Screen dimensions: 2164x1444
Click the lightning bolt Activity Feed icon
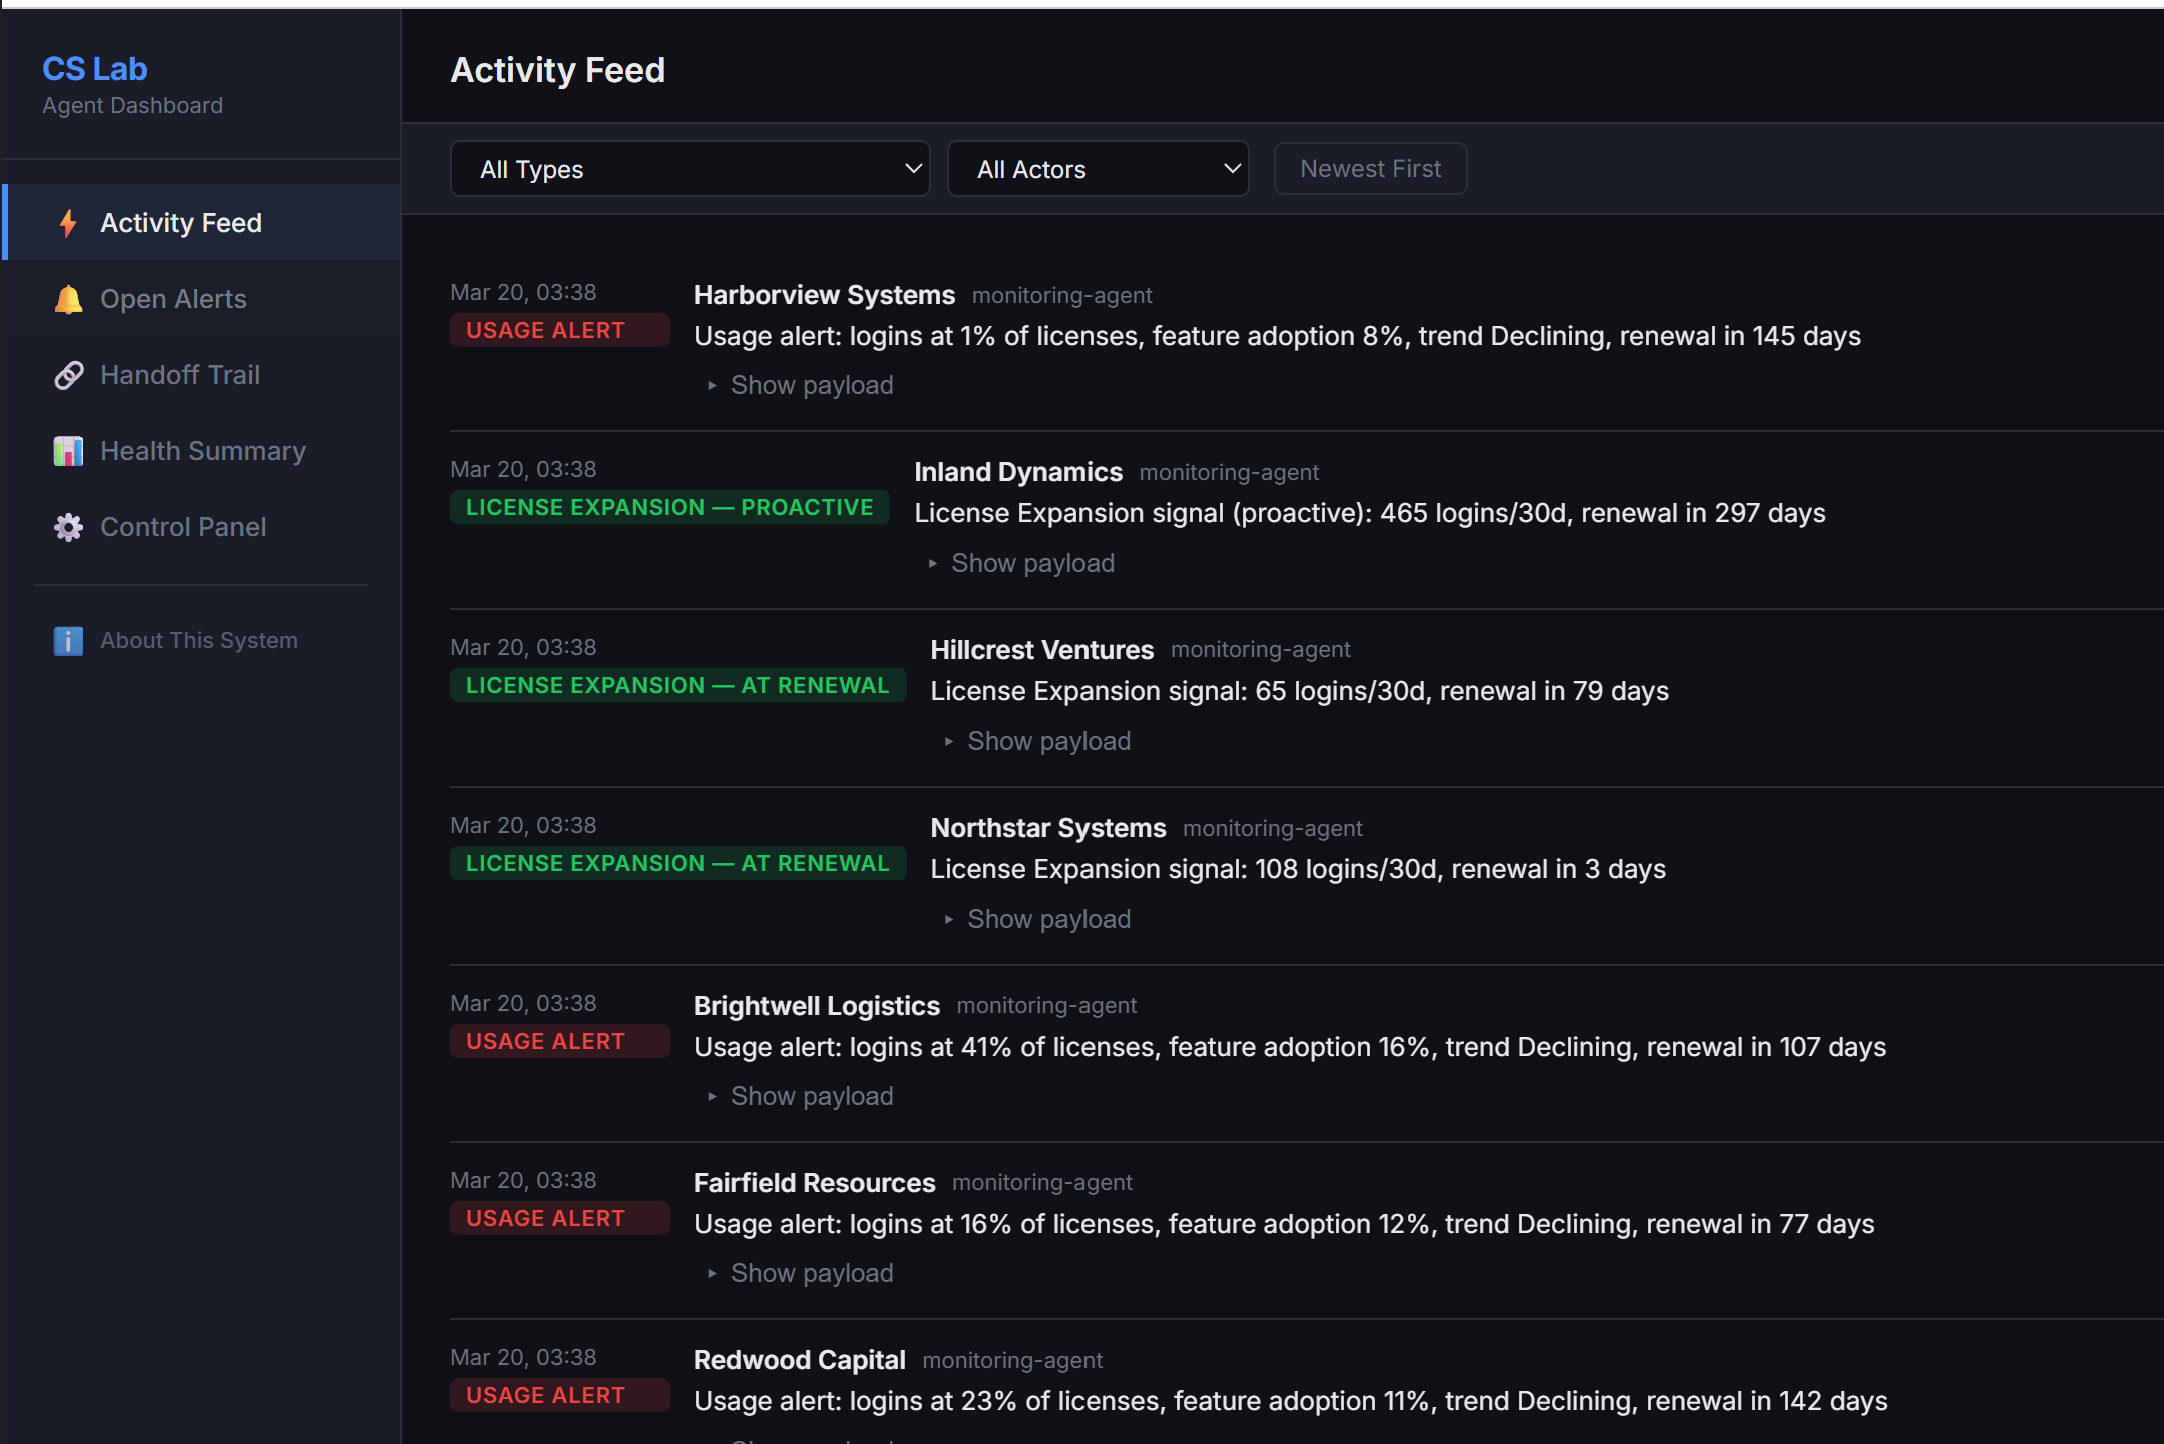pyautogui.click(x=68, y=223)
